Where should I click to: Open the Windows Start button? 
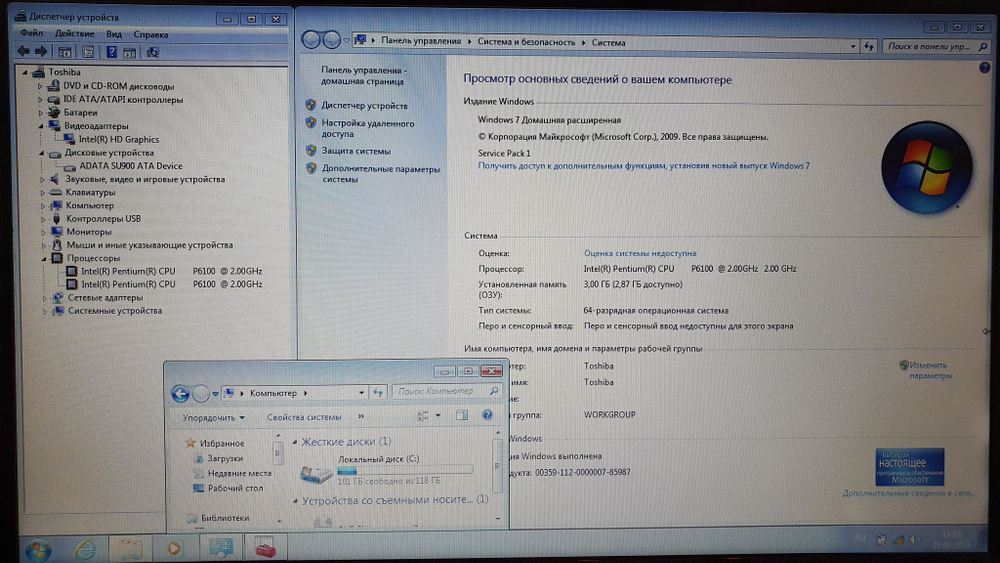pos(38,550)
